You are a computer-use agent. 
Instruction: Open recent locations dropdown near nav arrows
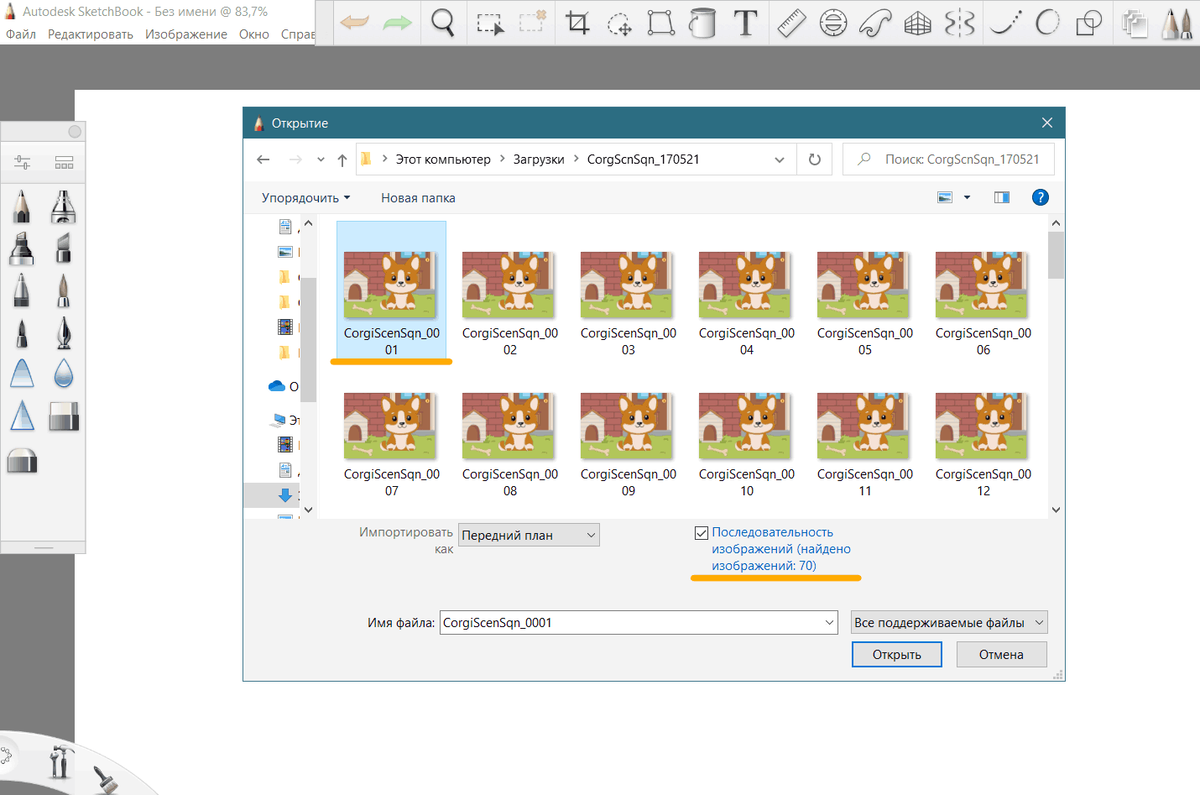pos(321,159)
